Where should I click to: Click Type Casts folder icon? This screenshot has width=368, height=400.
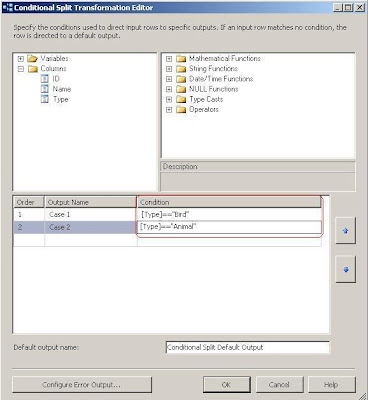click(x=181, y=99)
